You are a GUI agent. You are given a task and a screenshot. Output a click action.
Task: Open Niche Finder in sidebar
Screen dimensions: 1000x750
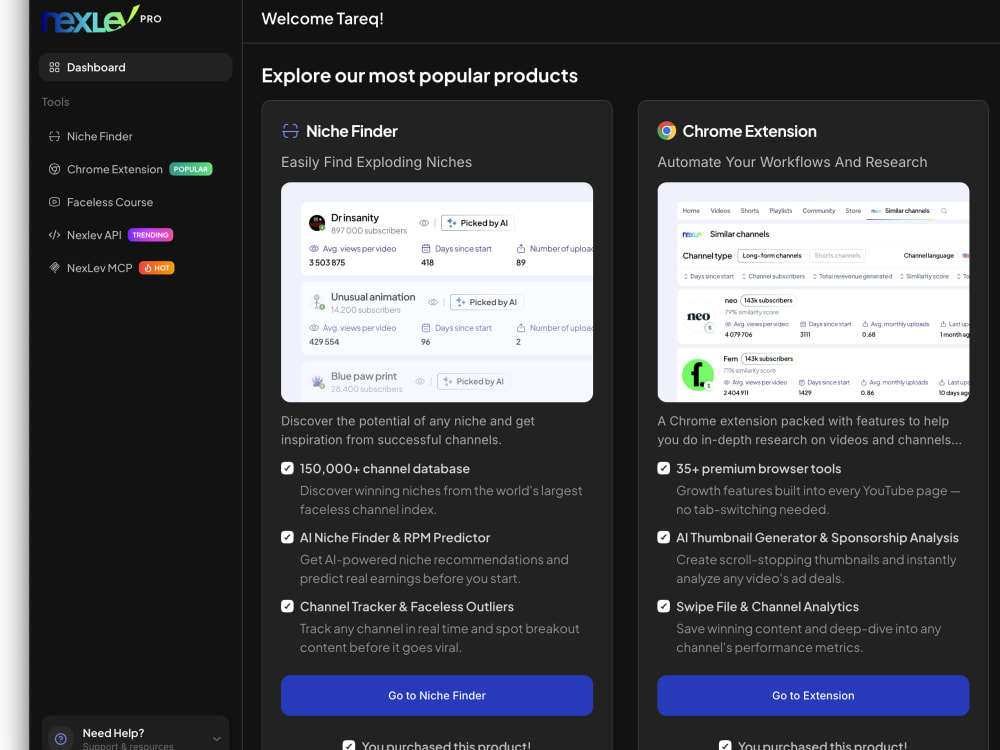click(x=135, y=136)
